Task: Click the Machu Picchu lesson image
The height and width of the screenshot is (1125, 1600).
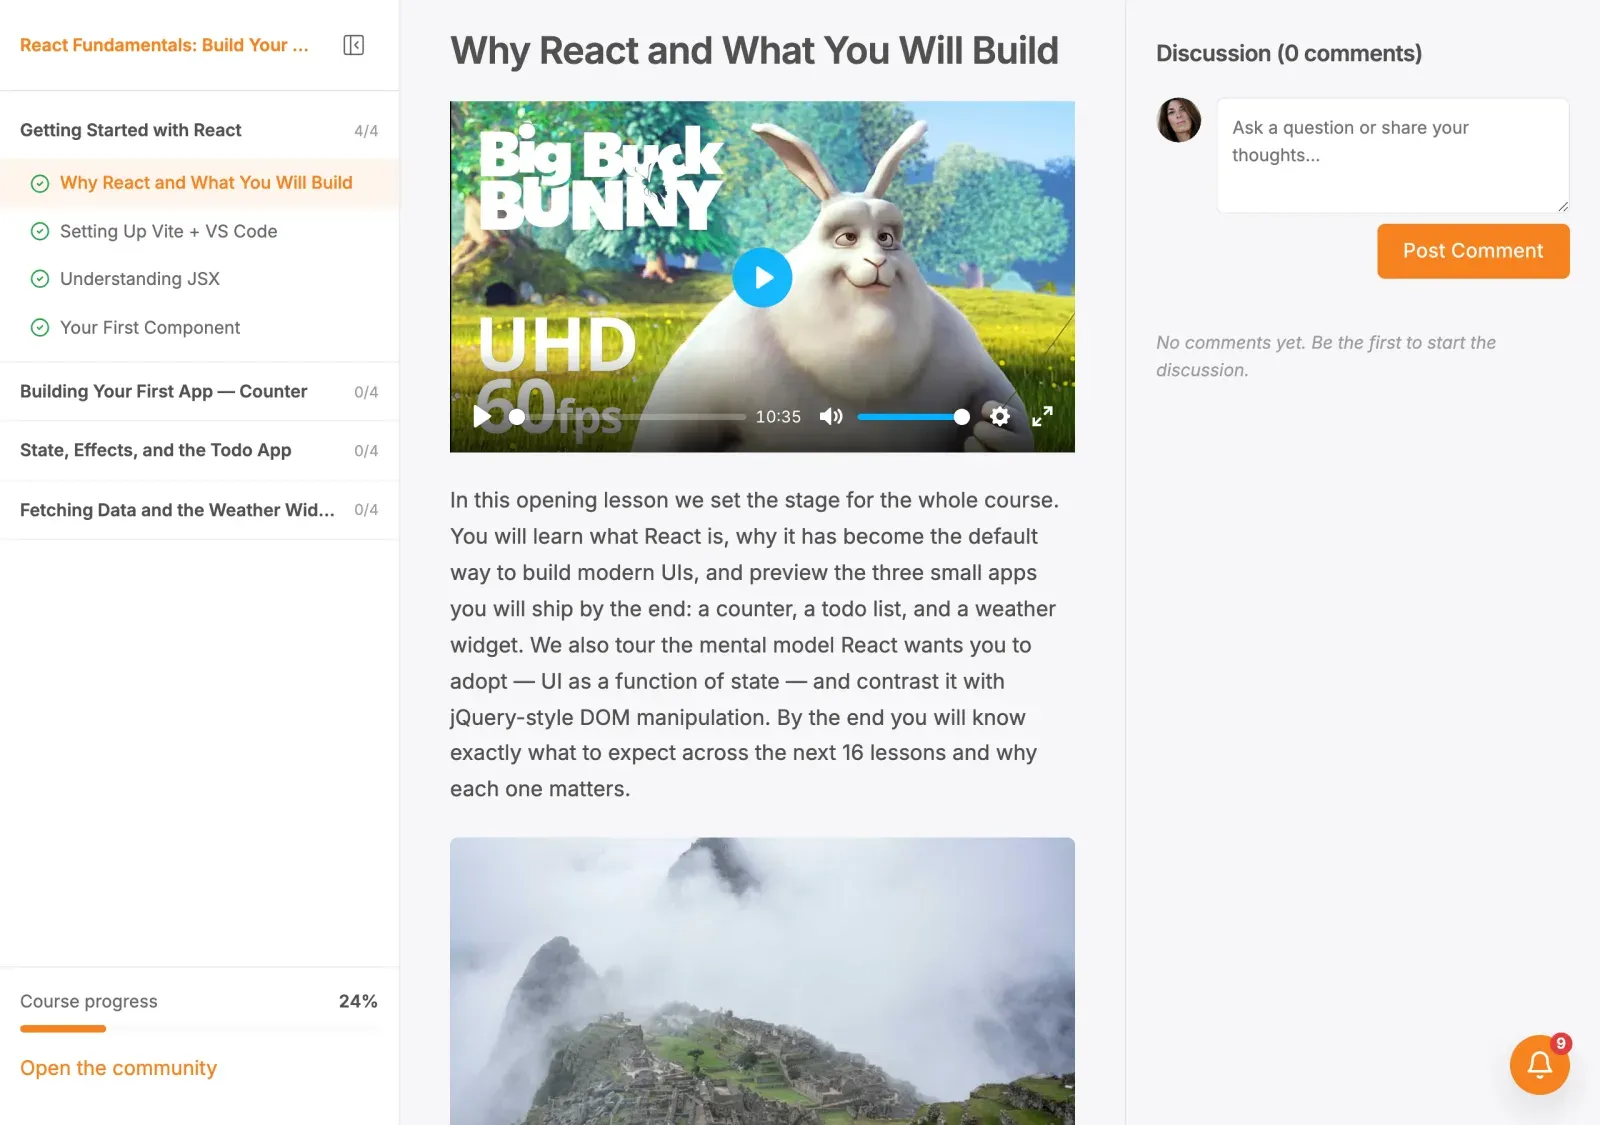Action: pos(762,981)
